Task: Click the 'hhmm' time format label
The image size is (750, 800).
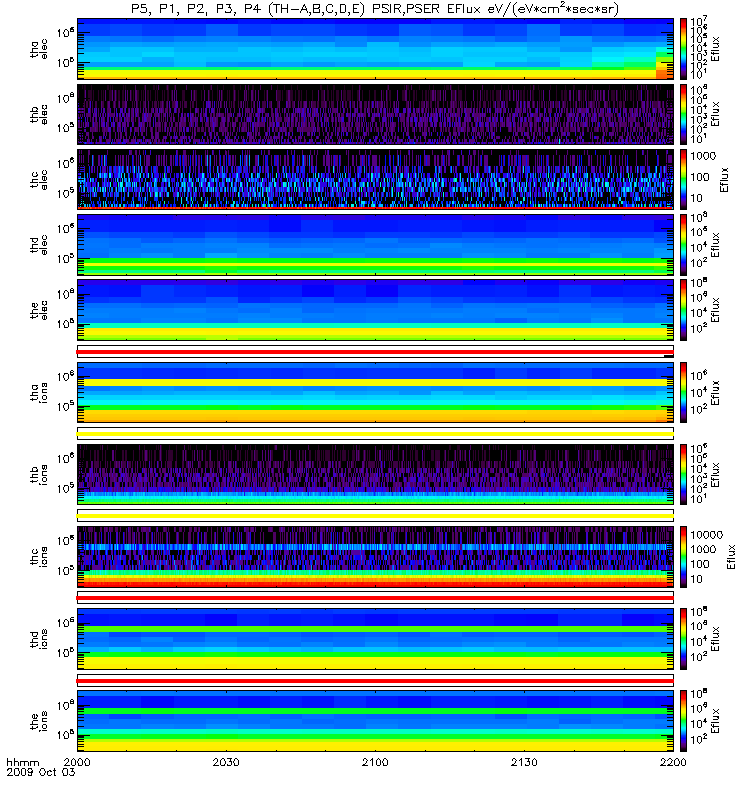Action: (x=22, y=762)
